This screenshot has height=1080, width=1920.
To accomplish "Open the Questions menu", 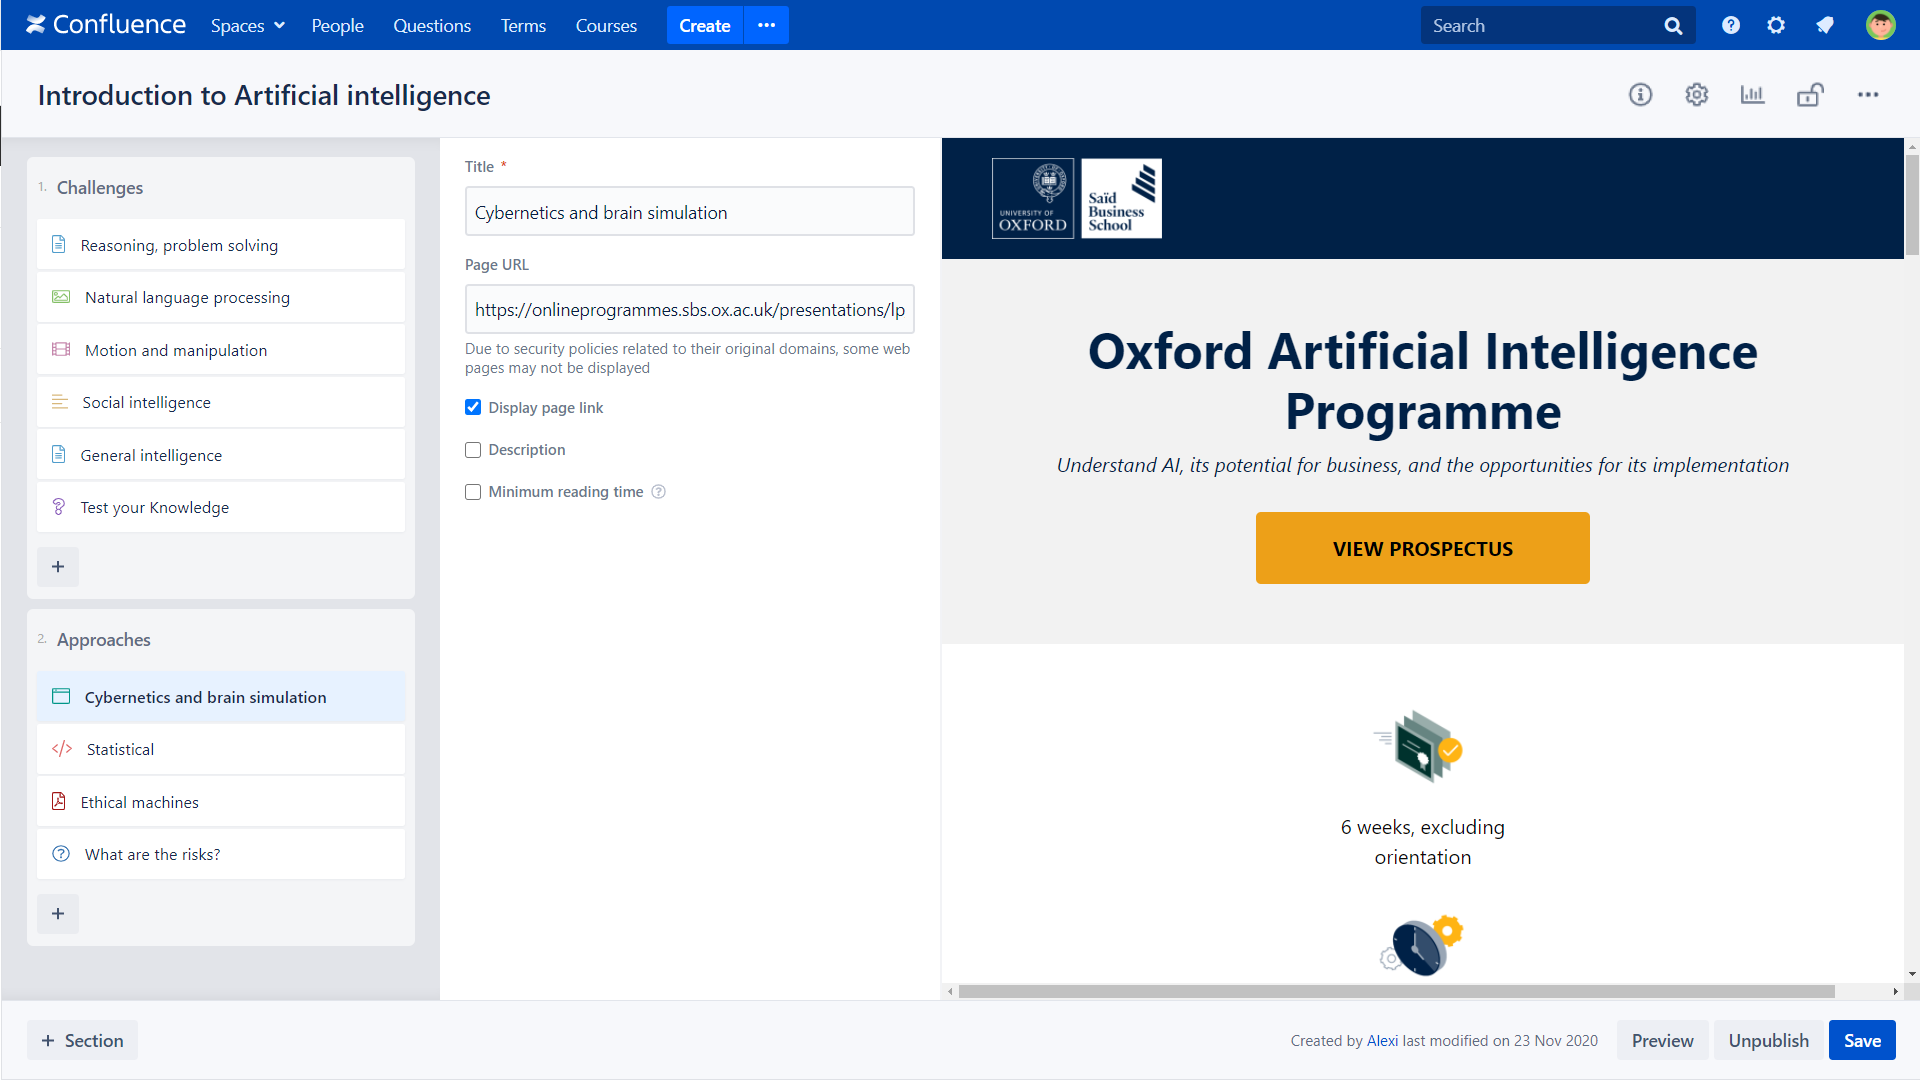I will [432, 26].
